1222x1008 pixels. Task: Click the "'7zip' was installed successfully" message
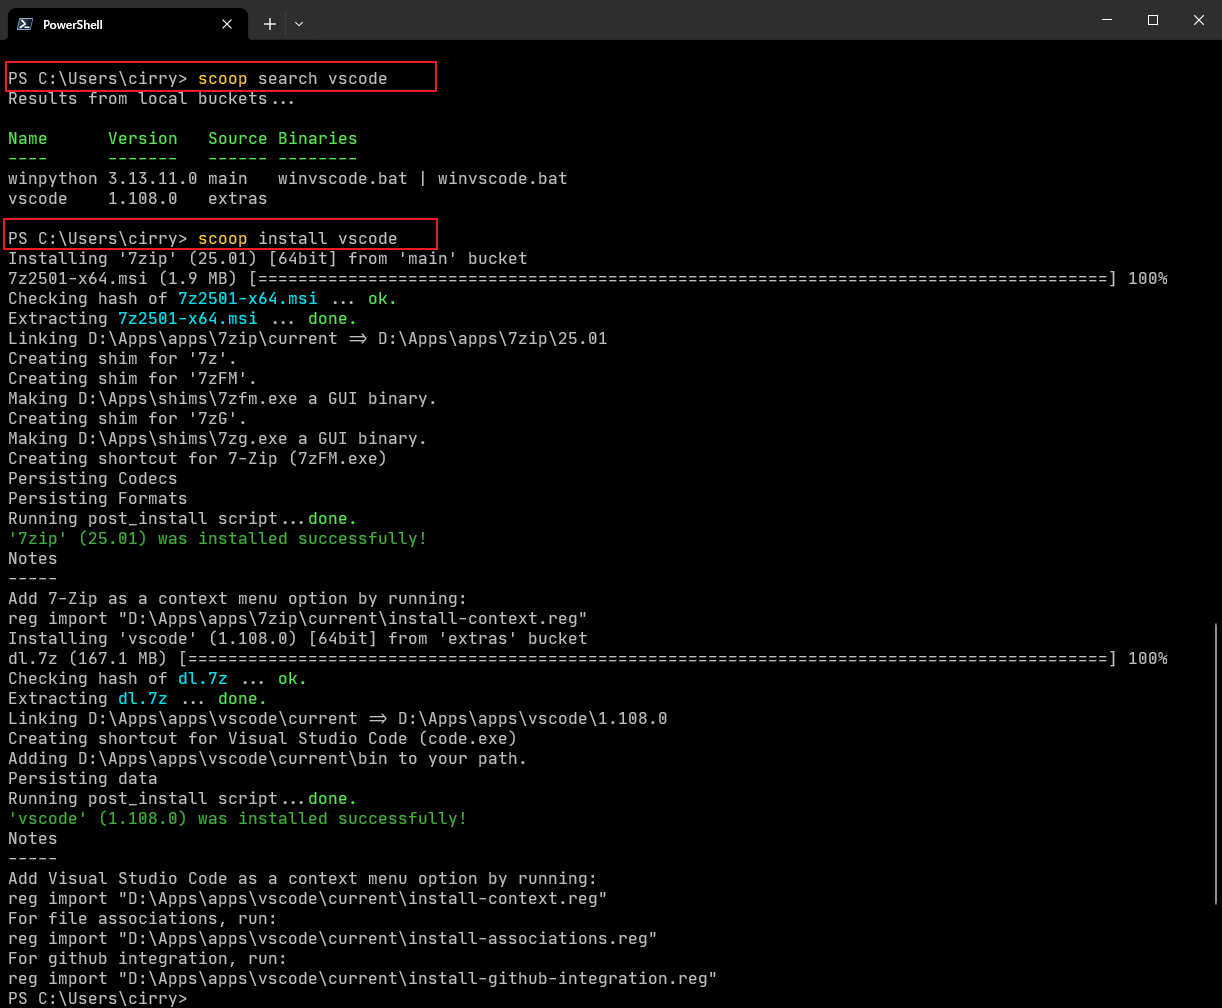[217, 538]
